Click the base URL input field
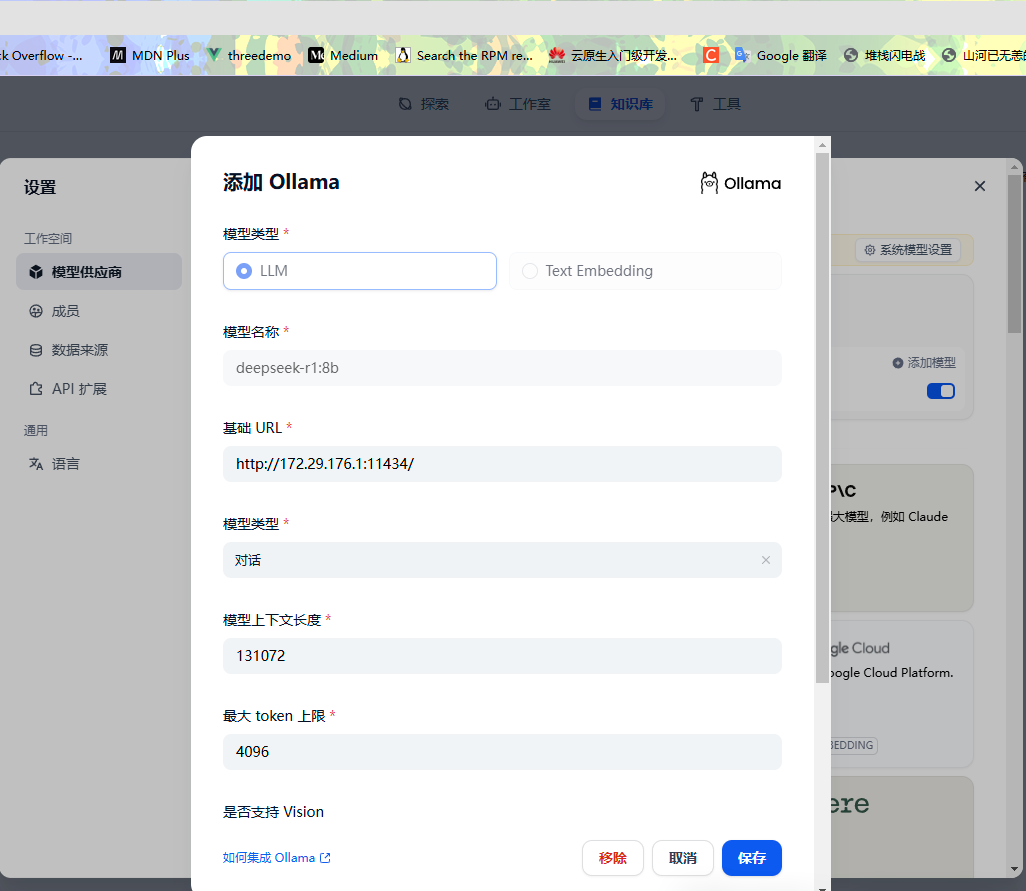This screenshot has width=1026, height=891. (x=502, y=464)
